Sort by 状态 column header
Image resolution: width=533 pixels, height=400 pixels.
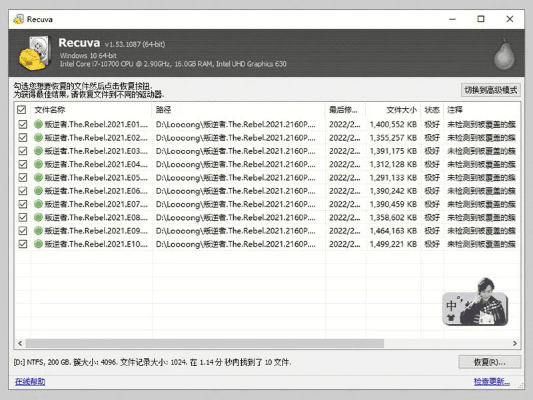pyautogui.click(x=432, y=110)
